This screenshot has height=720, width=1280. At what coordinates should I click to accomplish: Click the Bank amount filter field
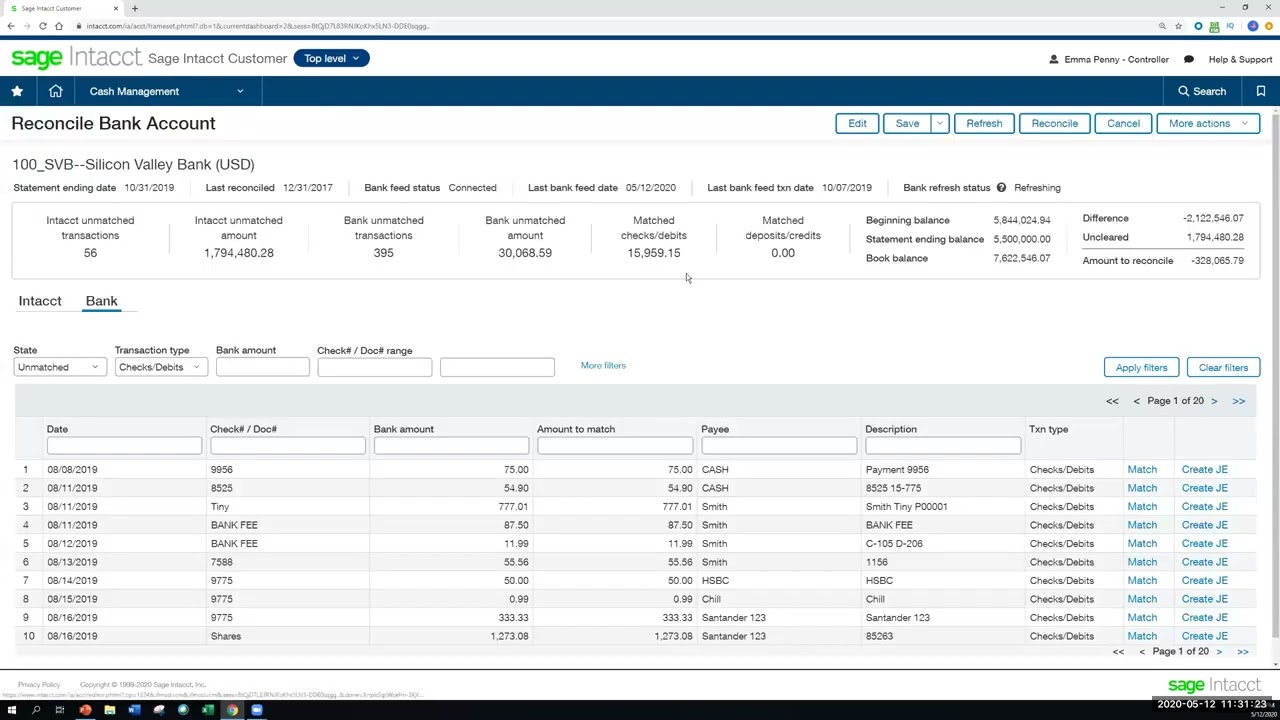262,367
